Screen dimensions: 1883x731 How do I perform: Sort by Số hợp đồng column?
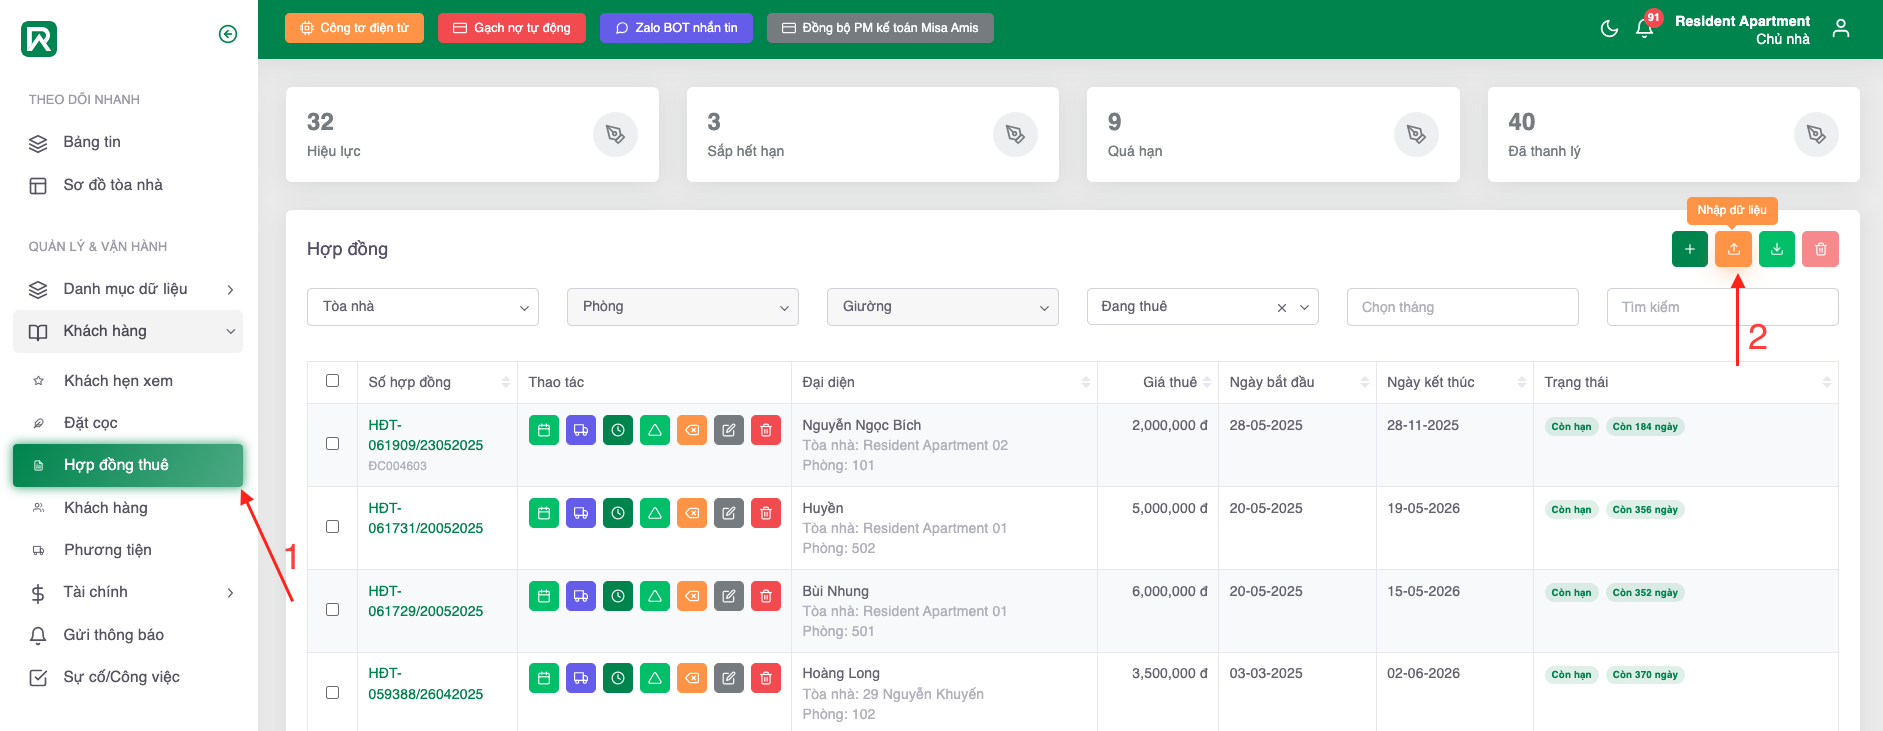pos(437,382)
